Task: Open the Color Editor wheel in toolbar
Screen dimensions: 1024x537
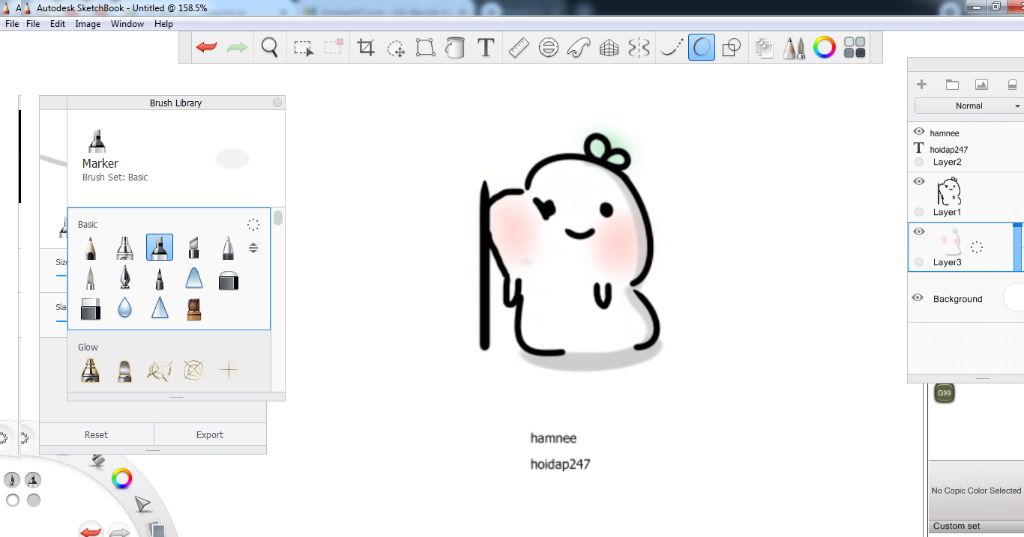Action: point(824,47)
